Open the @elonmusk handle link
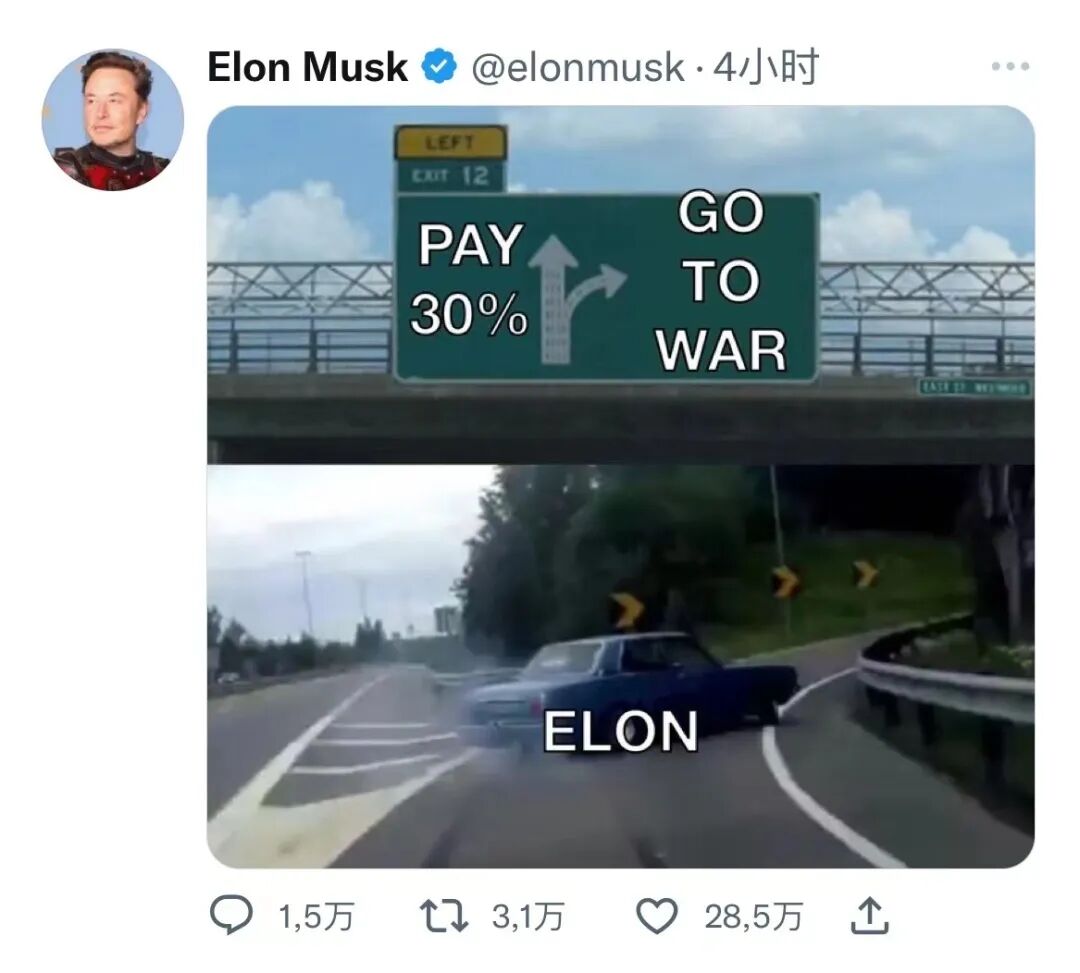Image resolution: width=1080 pixels, height=973 pixels. pos(578,67)
